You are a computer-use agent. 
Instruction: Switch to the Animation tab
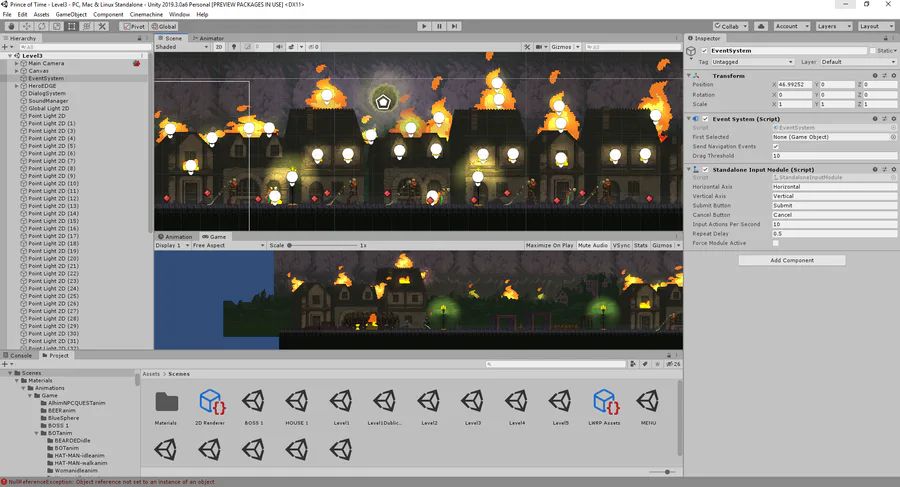pos(176,237)
